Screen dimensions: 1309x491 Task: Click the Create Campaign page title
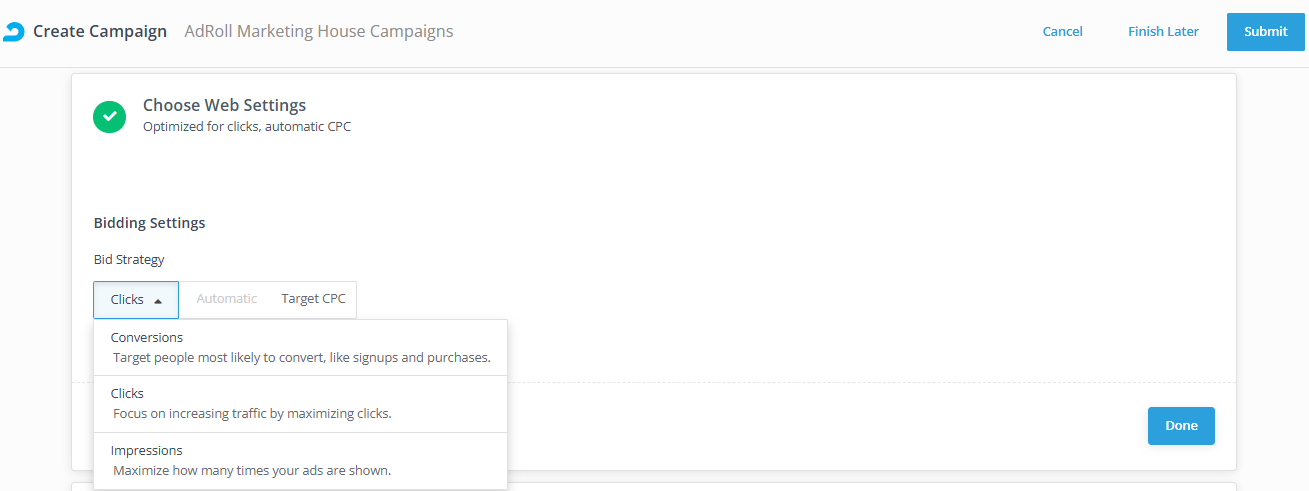(x=100, y=32)
